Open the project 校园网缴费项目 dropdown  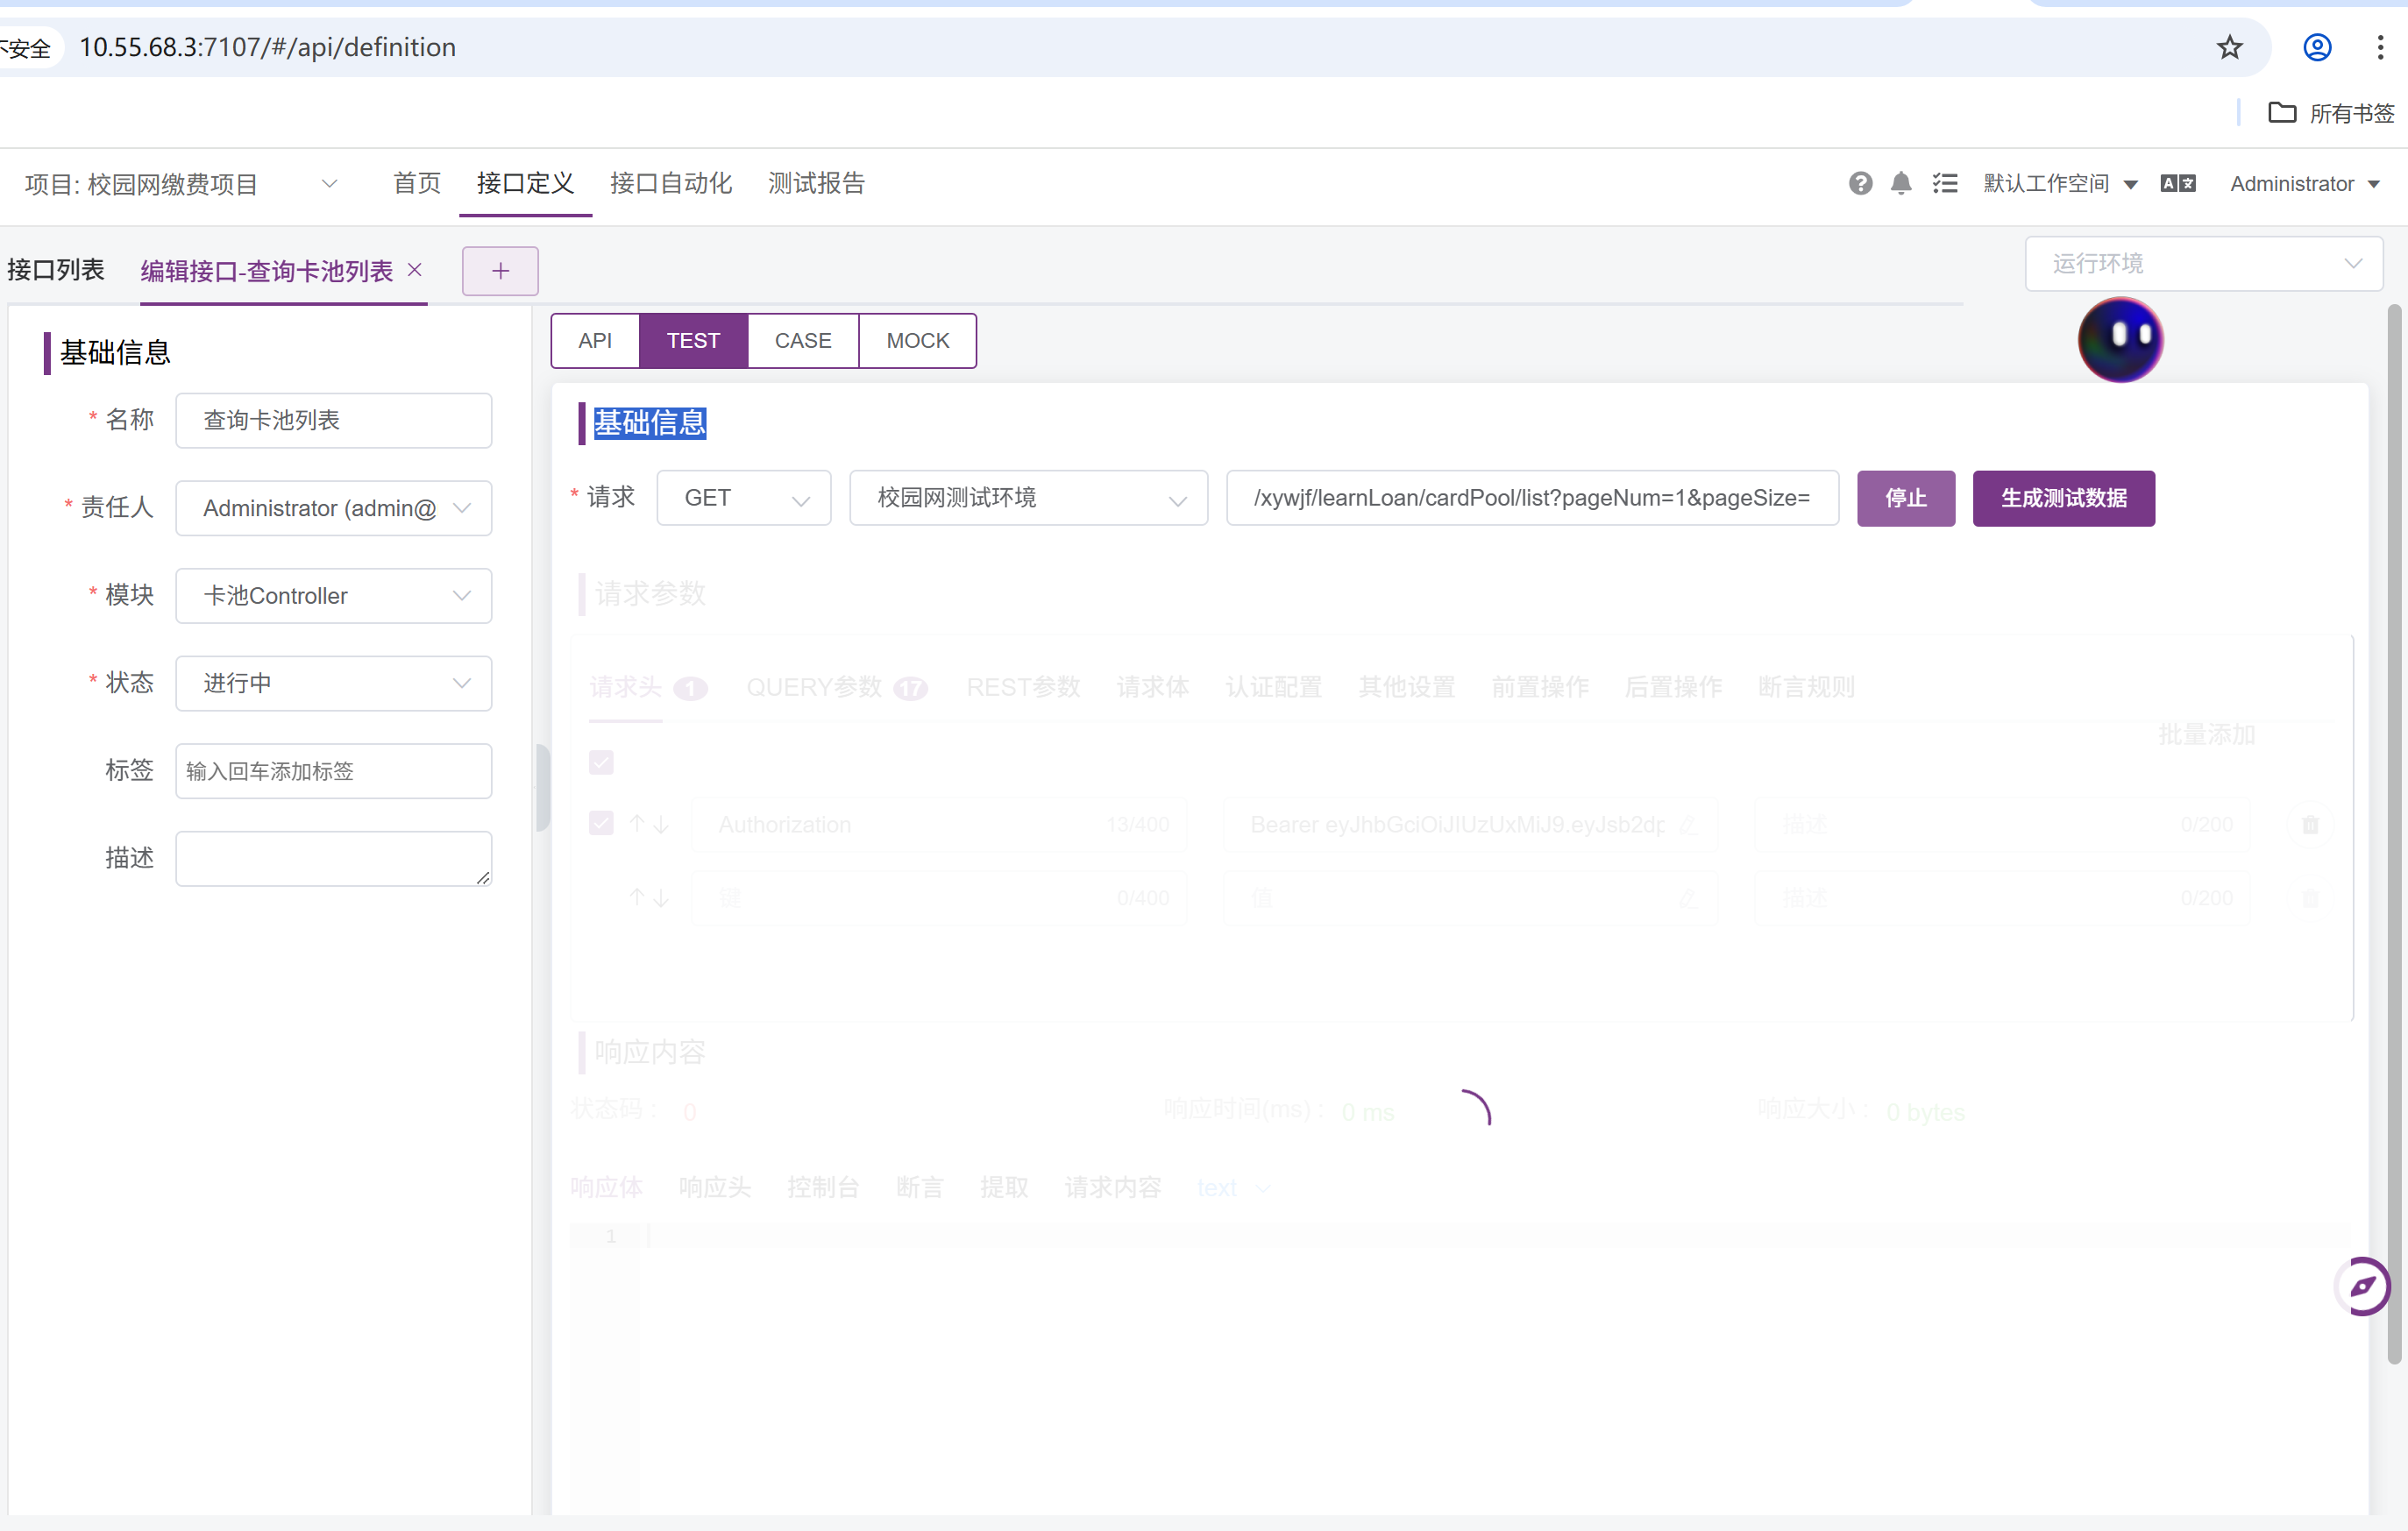pyautogui.click(x=182, y=184)
